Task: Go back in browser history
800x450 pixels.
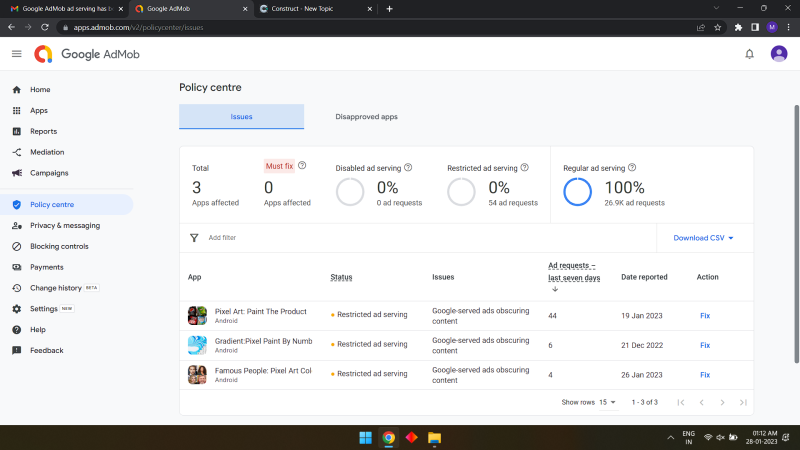Action: [x=11, y=28]
